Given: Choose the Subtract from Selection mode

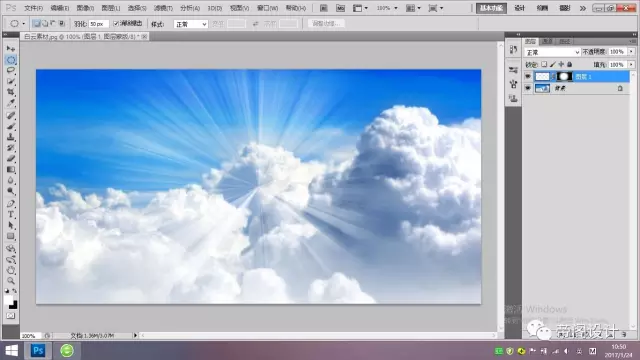Looking at the screenshot, I should (x=53, y=24).
